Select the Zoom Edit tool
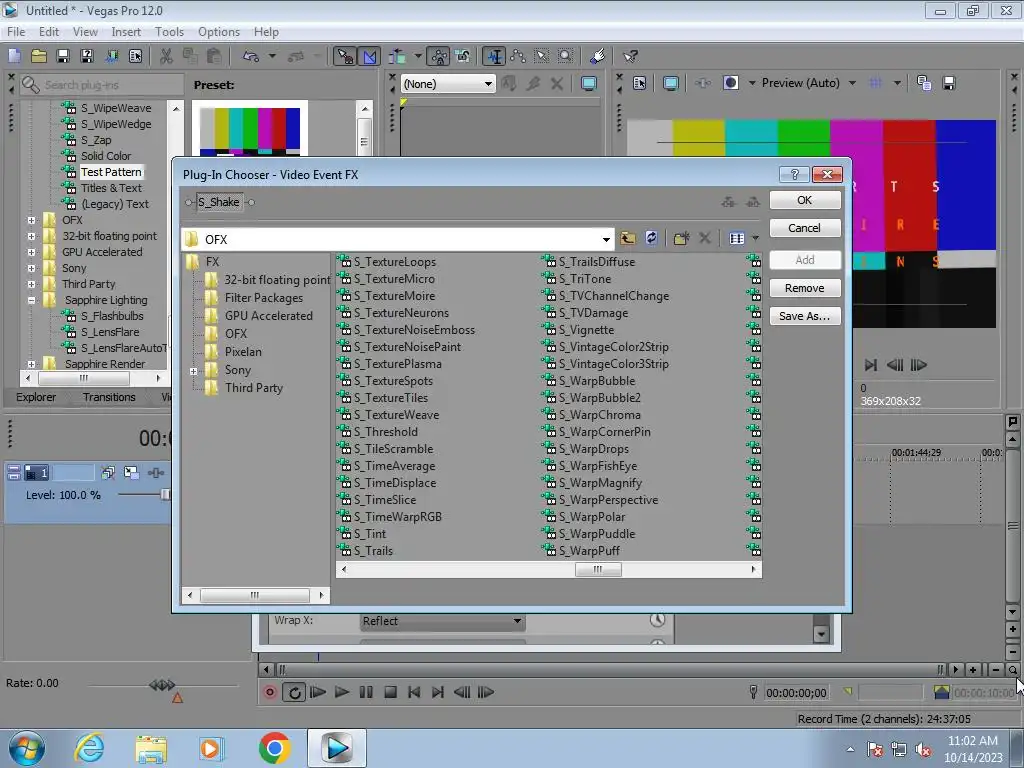1024x768 pixels. 566,56
